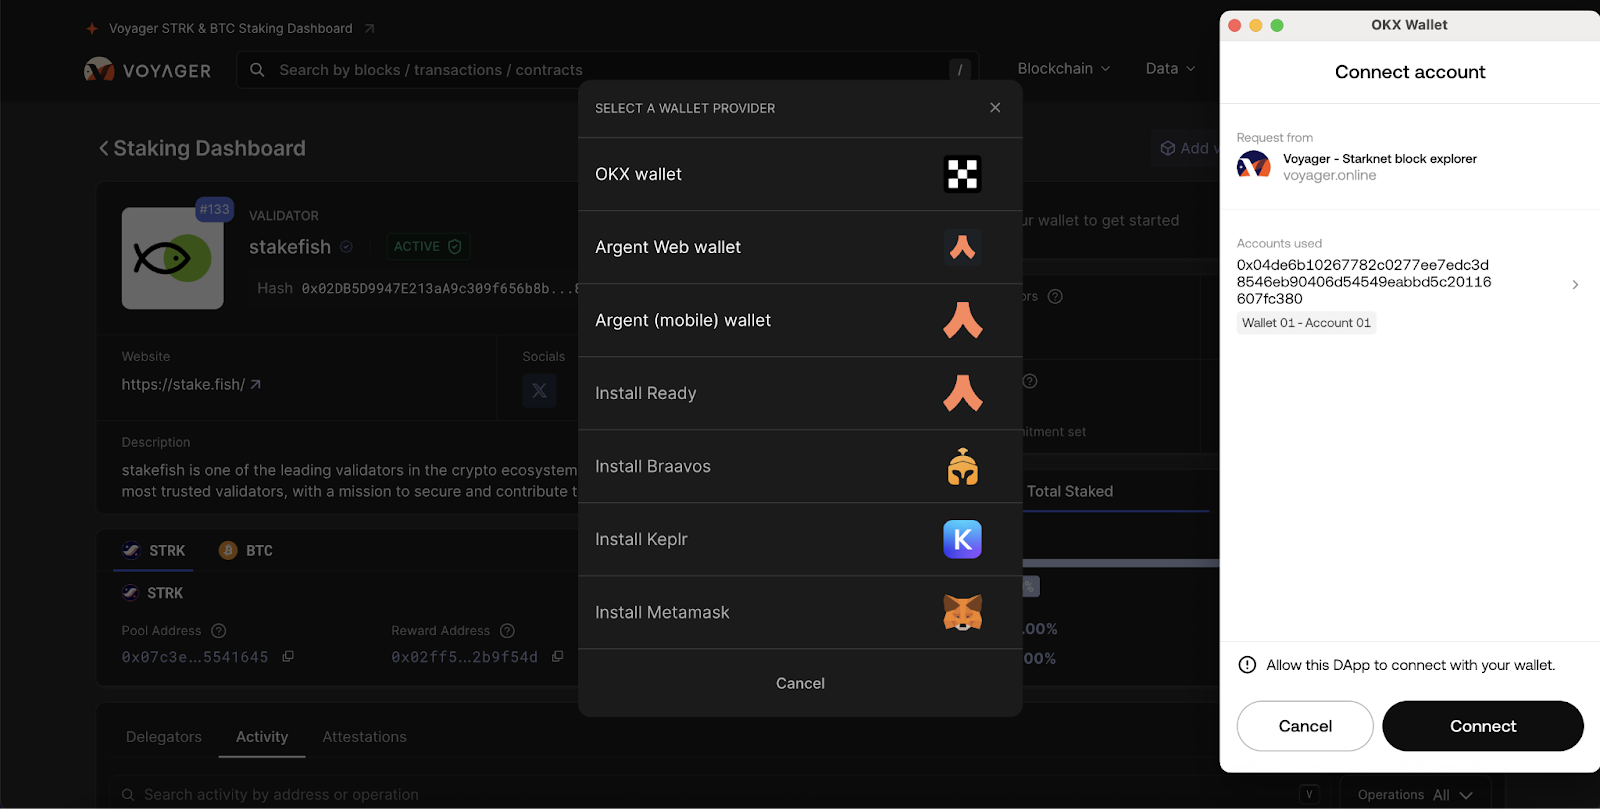This screenshot has height=809, width=1600.
Task: Click the verified badge next to stakefish
Action: tap(346, 247)
